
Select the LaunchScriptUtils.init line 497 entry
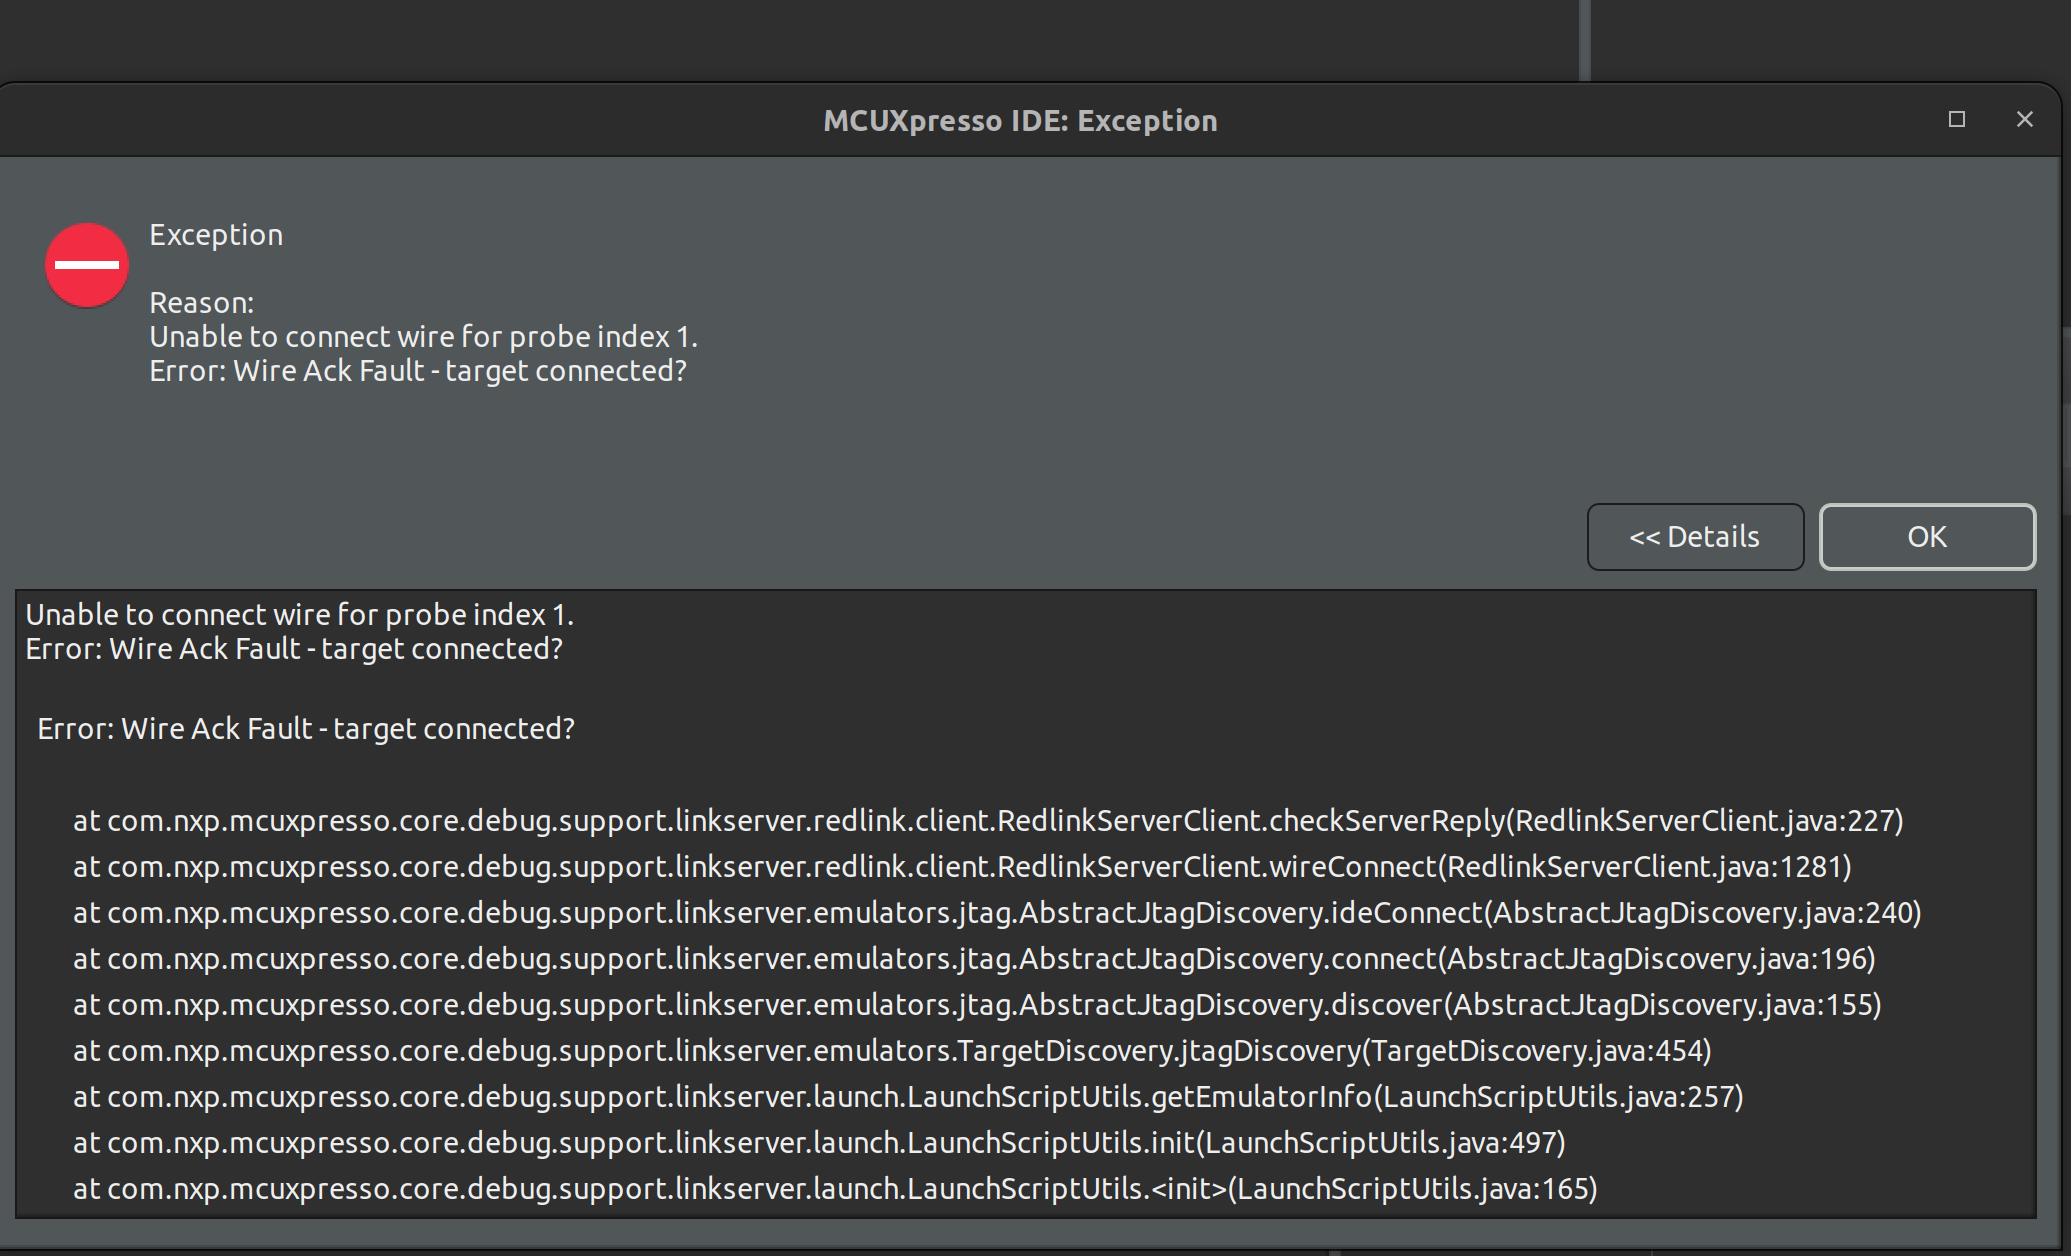click(818, 1143)
